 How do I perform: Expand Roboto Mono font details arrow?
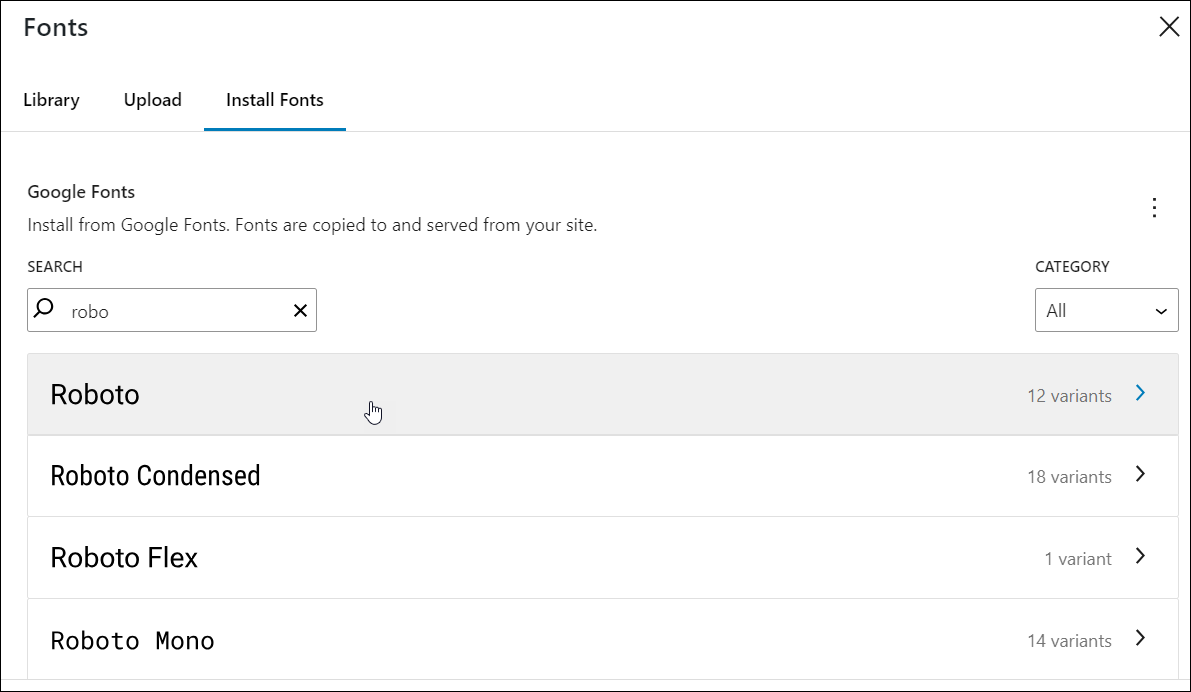click(1140, 638)
